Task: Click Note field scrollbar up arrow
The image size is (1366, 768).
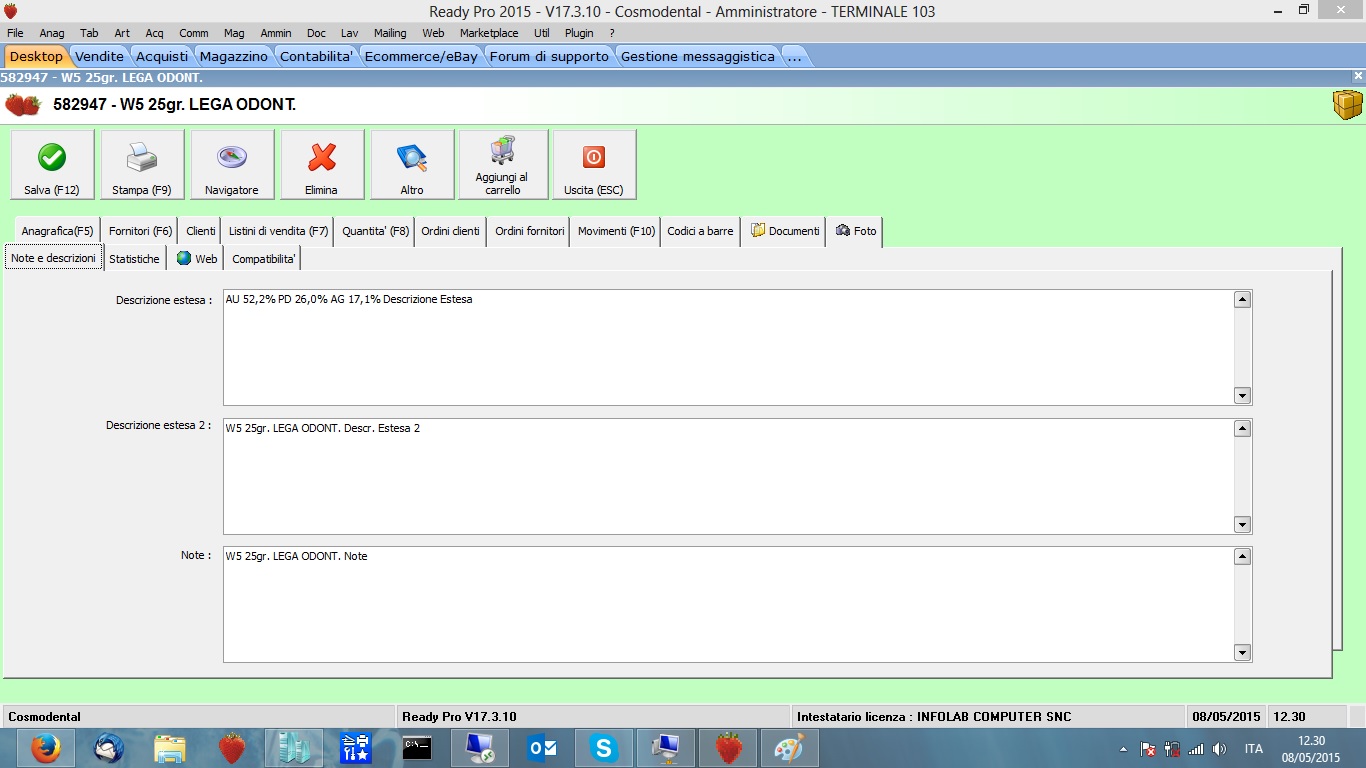Action: [x=1242, y=557]
